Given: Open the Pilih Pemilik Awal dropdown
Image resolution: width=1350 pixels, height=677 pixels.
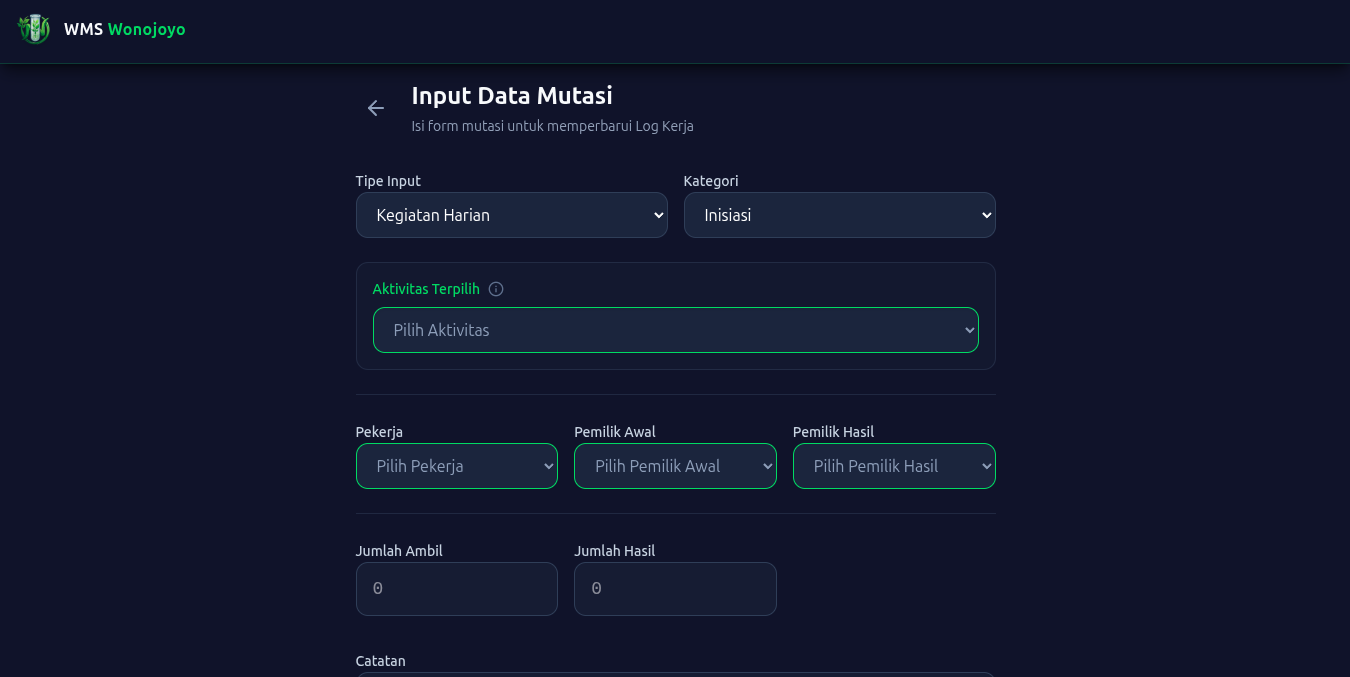Looking at the screenshot, I should tap(675, 466).
